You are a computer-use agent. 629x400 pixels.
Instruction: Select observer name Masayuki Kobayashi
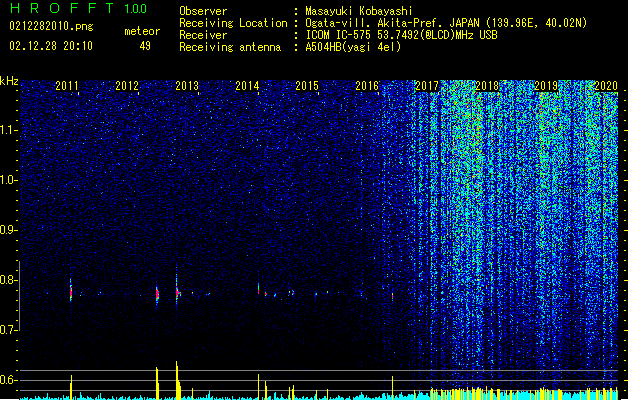[358, 11]
